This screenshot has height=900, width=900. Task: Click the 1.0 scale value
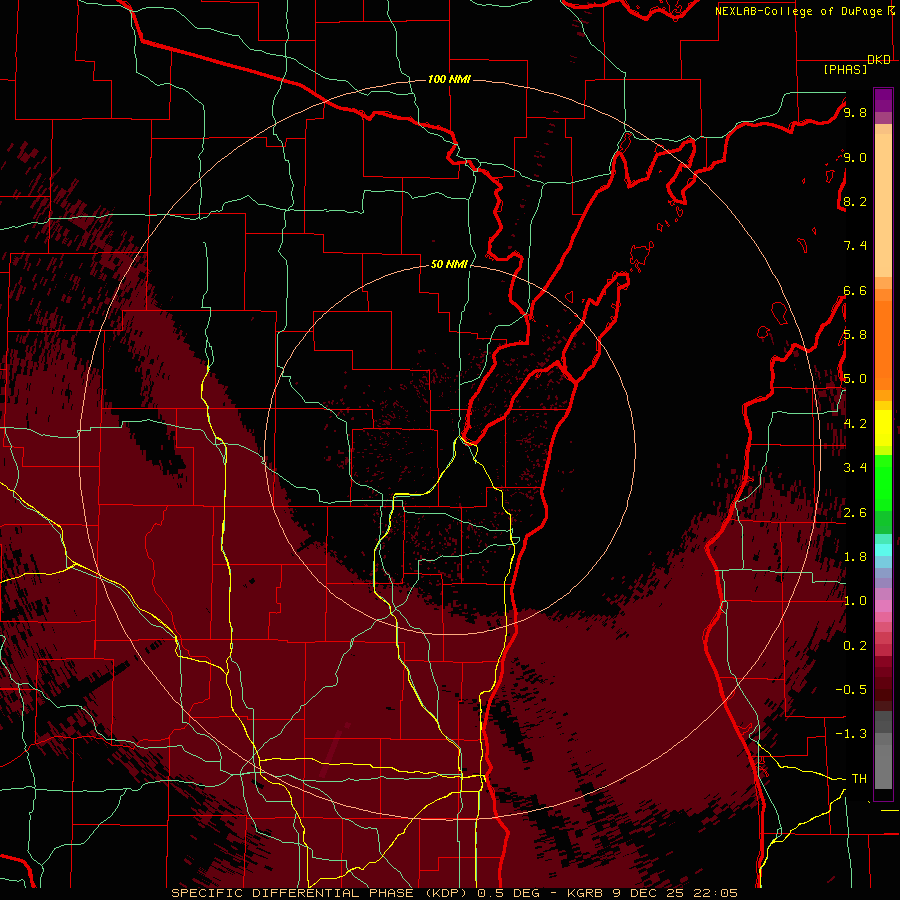[x=855, y=601]
